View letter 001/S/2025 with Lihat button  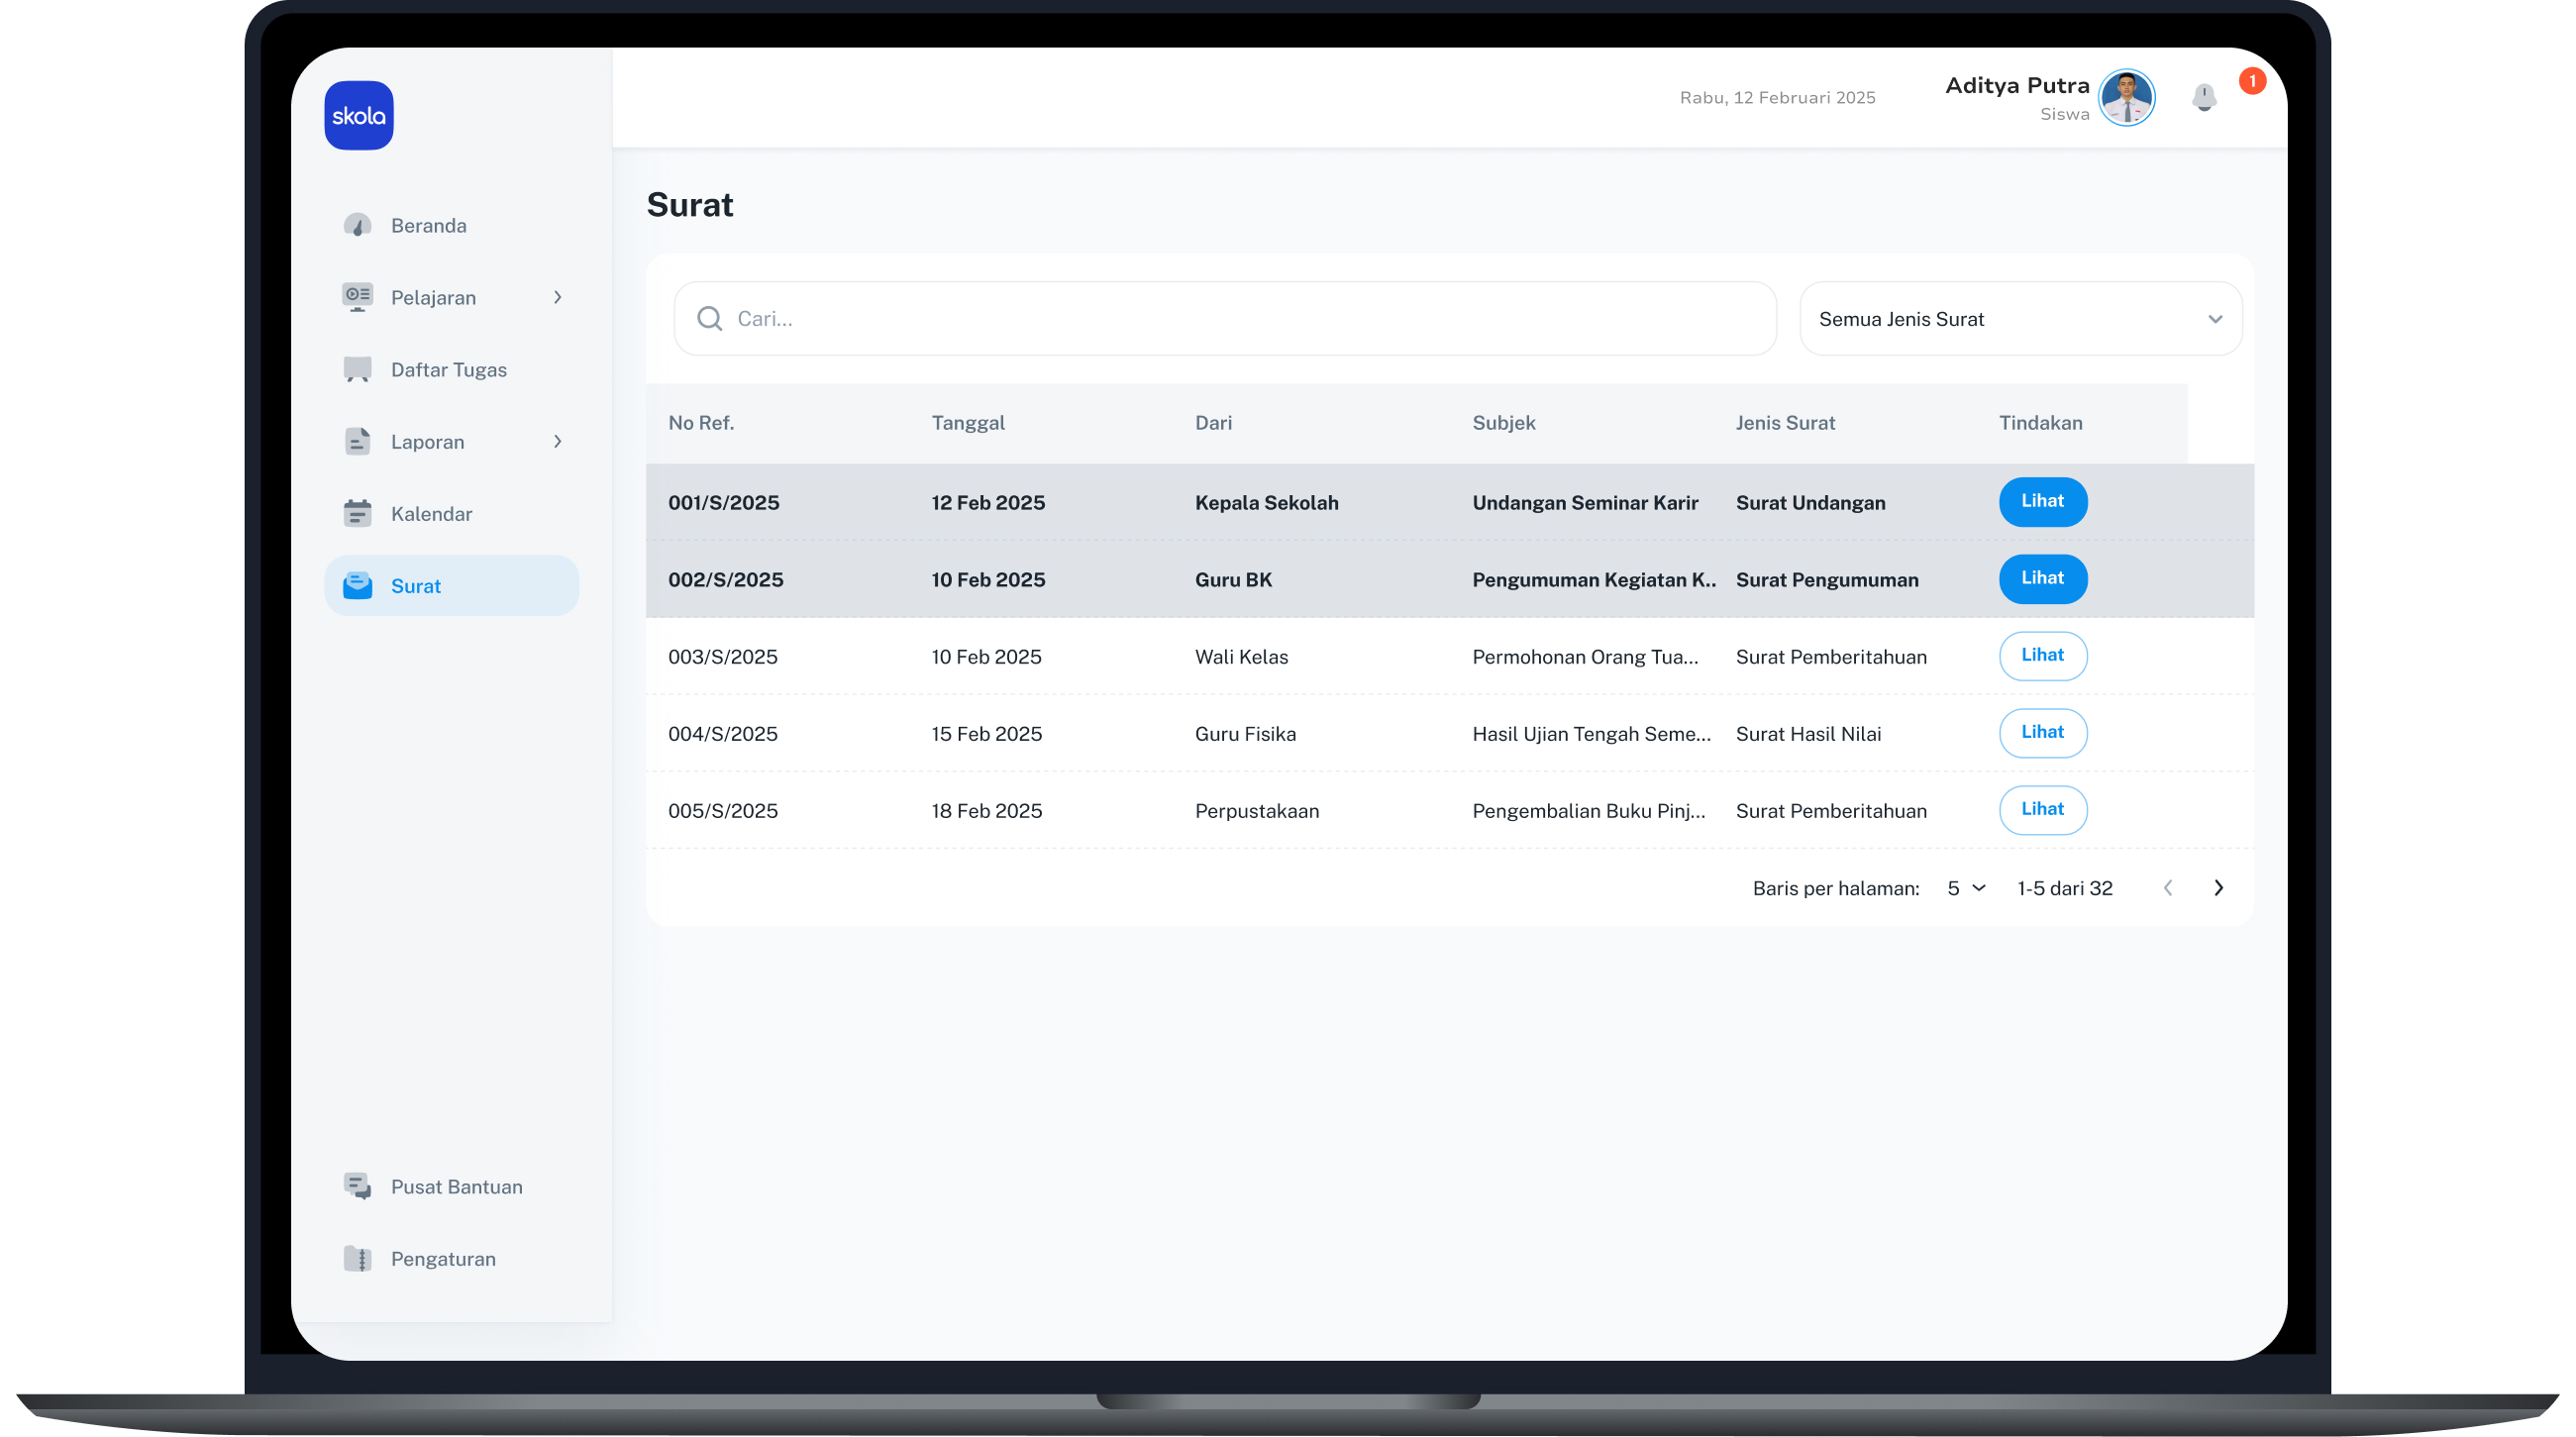[x=2041, y=501]
